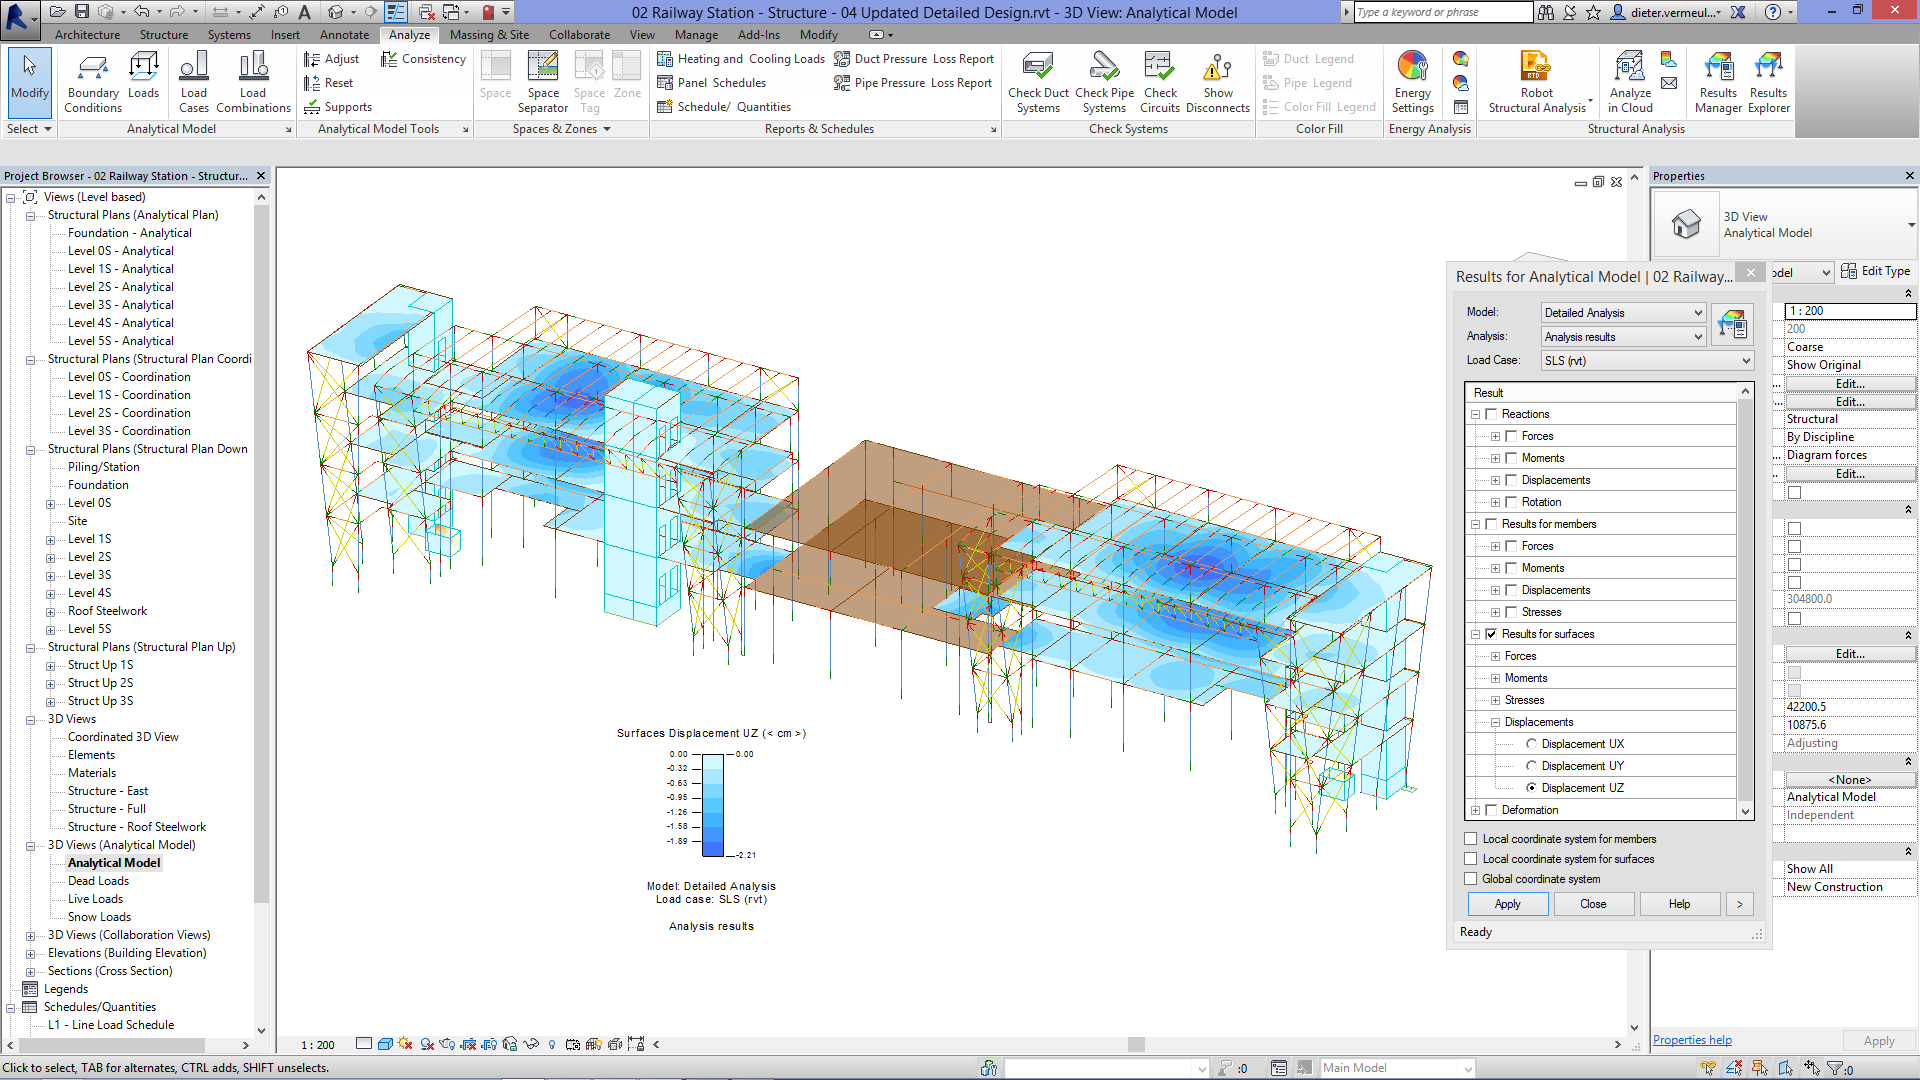Viewport: 1920px width, 1080px height.
Task: Run Check Duct Systems
Action: pos(1038,82)
